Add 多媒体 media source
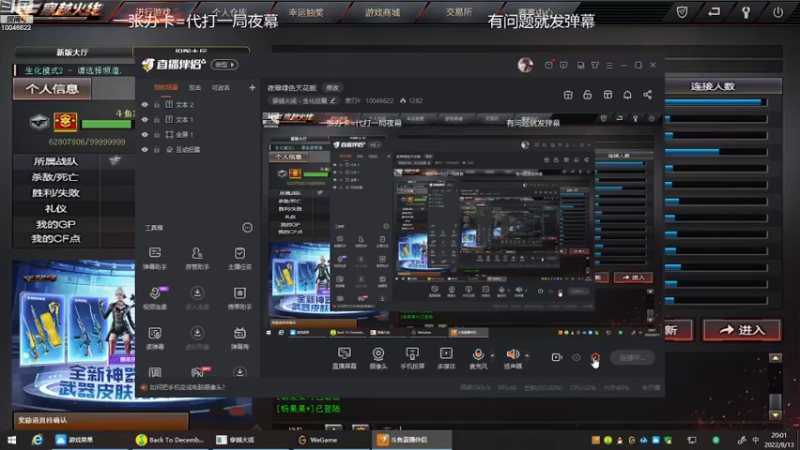 (x=446, y=358)
